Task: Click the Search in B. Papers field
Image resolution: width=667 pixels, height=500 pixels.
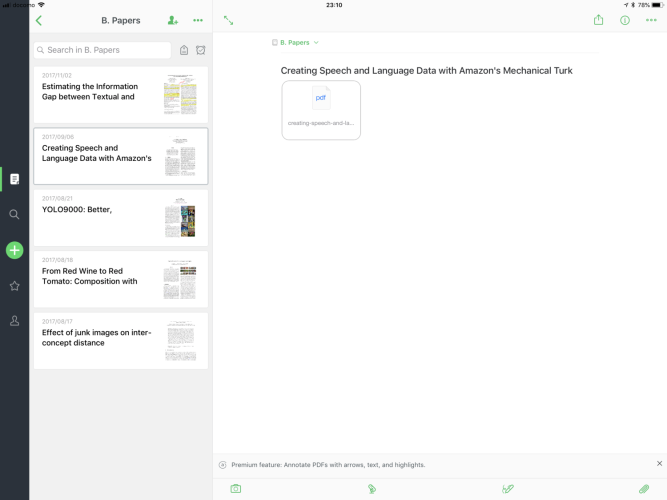Action: click(x=102, y=50)
